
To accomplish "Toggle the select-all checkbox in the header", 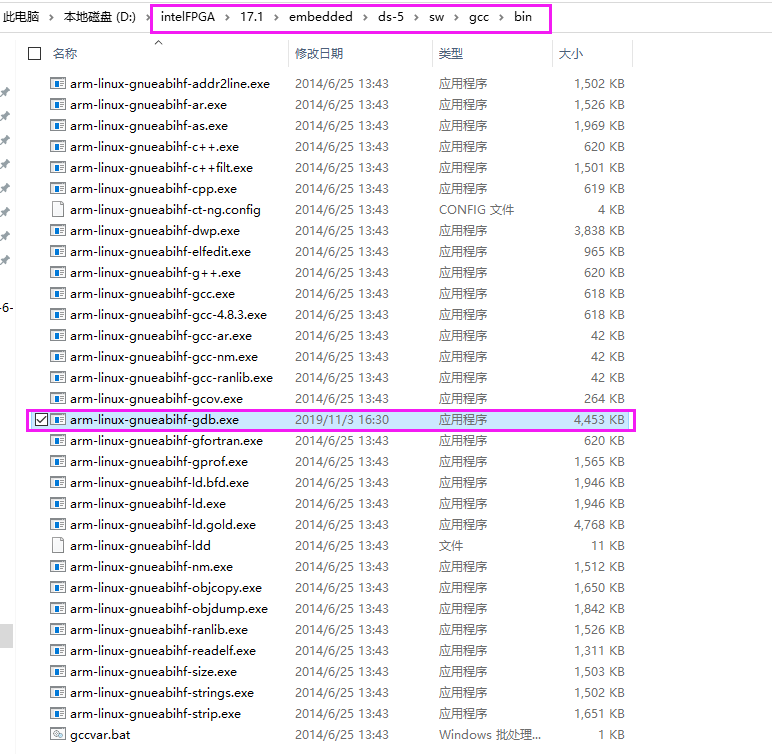I will click(x=34, y=54).
